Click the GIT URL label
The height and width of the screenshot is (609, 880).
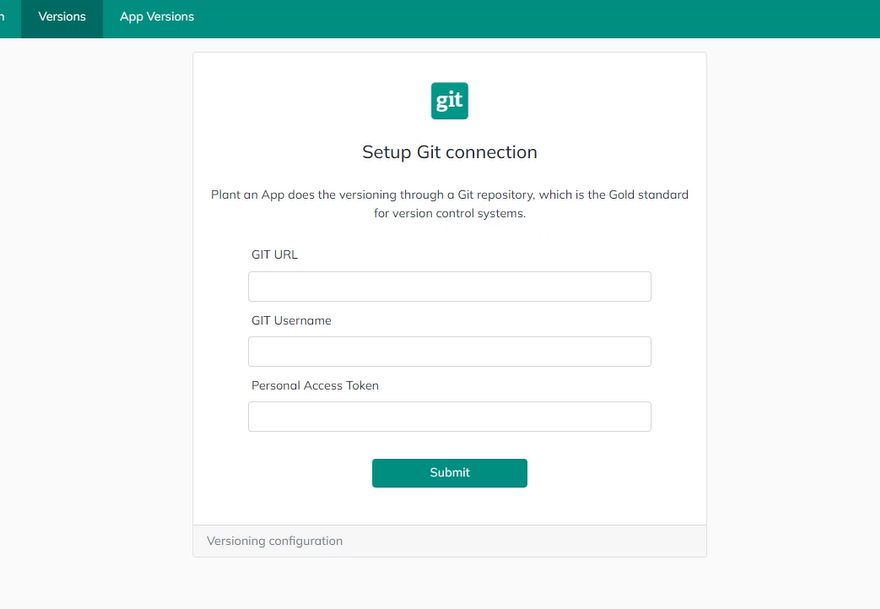point(274,255)
